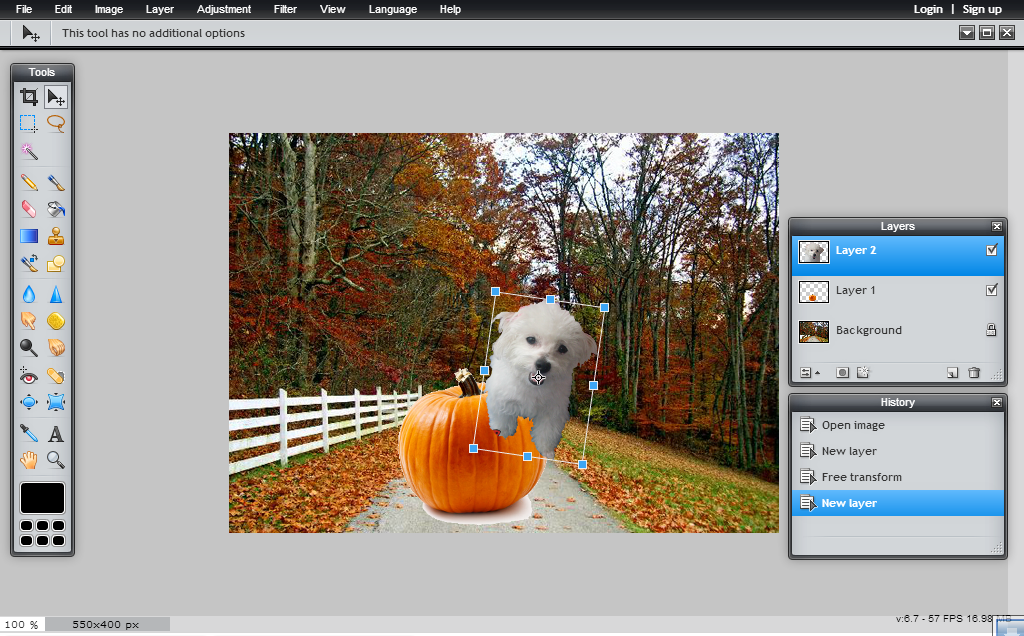
Task: Open the Image menu
Action: [x=108, y=9]
